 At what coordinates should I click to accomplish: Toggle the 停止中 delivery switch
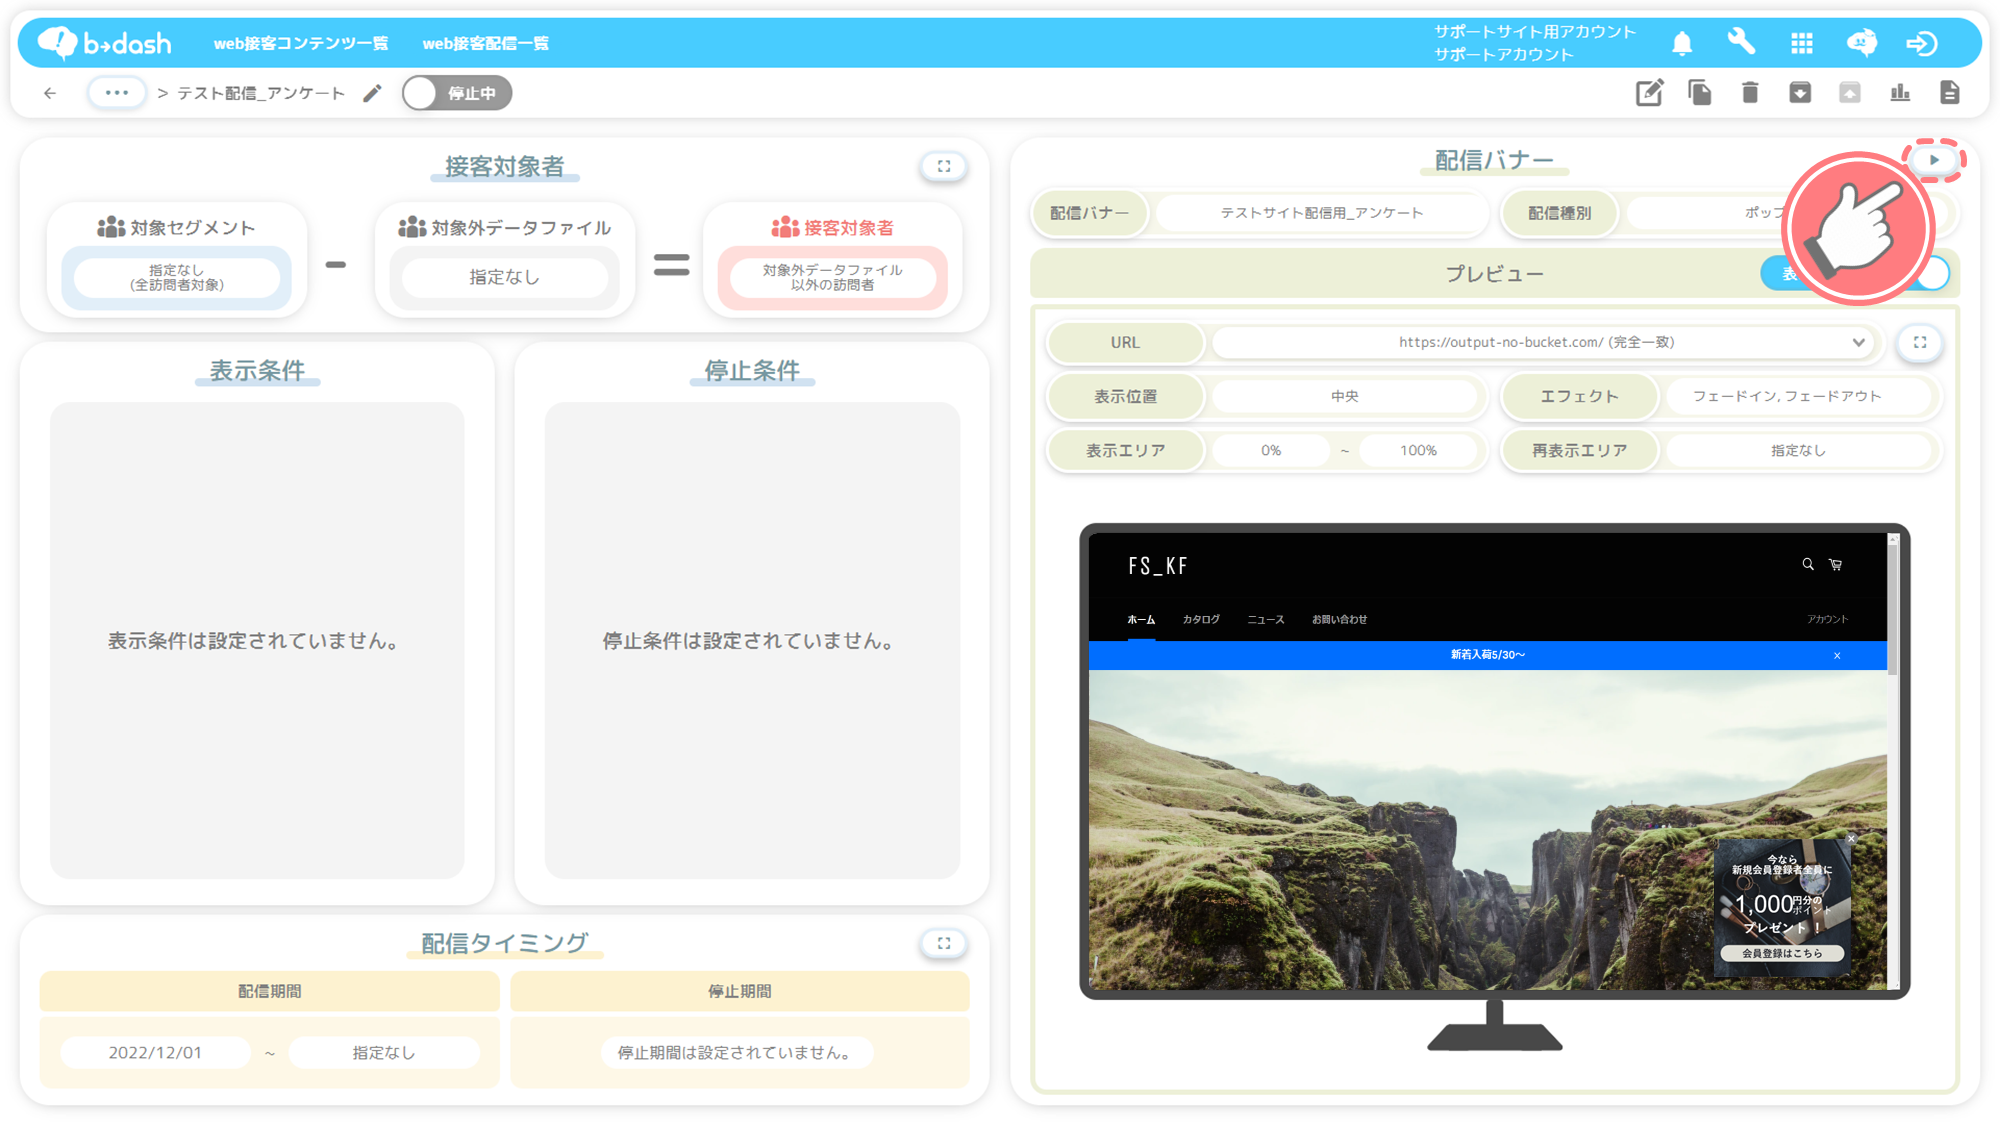[x=457, y=93]
